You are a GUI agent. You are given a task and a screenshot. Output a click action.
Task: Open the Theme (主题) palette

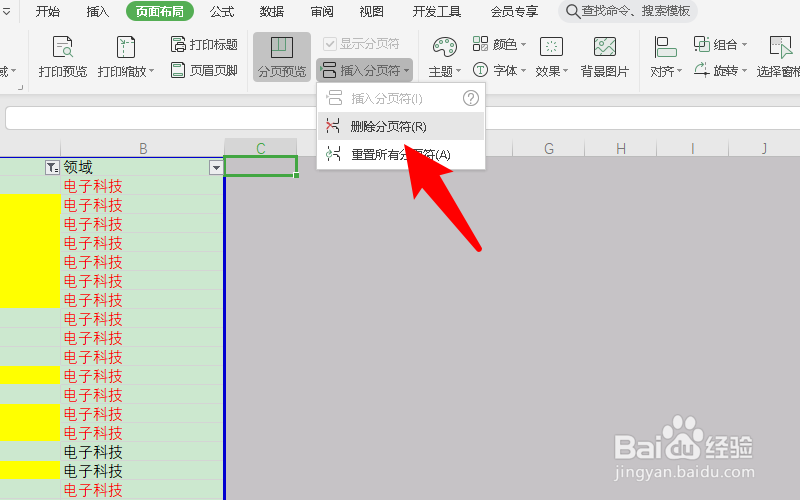tap(444, 57)
